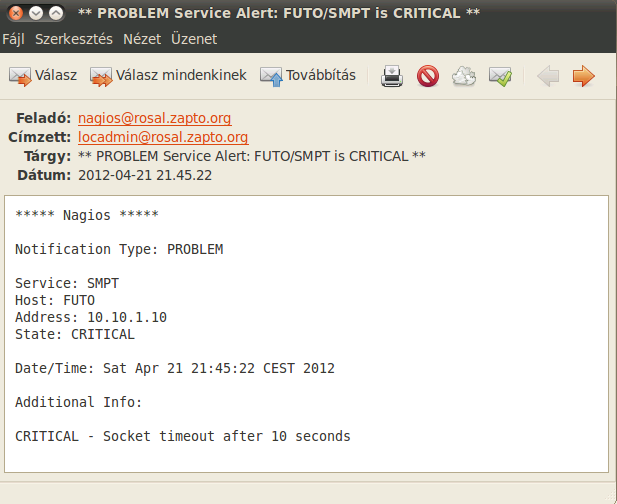Click the Továbbítás forward envelope icon

point(271,76)
